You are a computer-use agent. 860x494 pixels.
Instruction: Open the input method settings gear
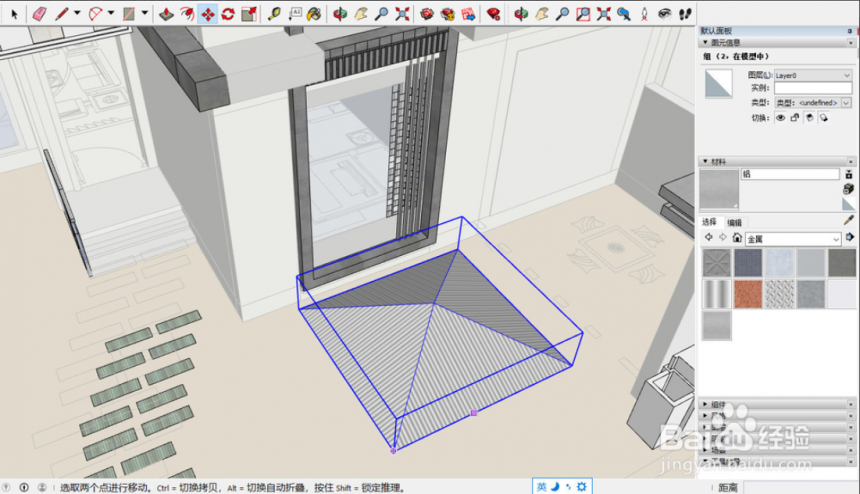(582, 486)
